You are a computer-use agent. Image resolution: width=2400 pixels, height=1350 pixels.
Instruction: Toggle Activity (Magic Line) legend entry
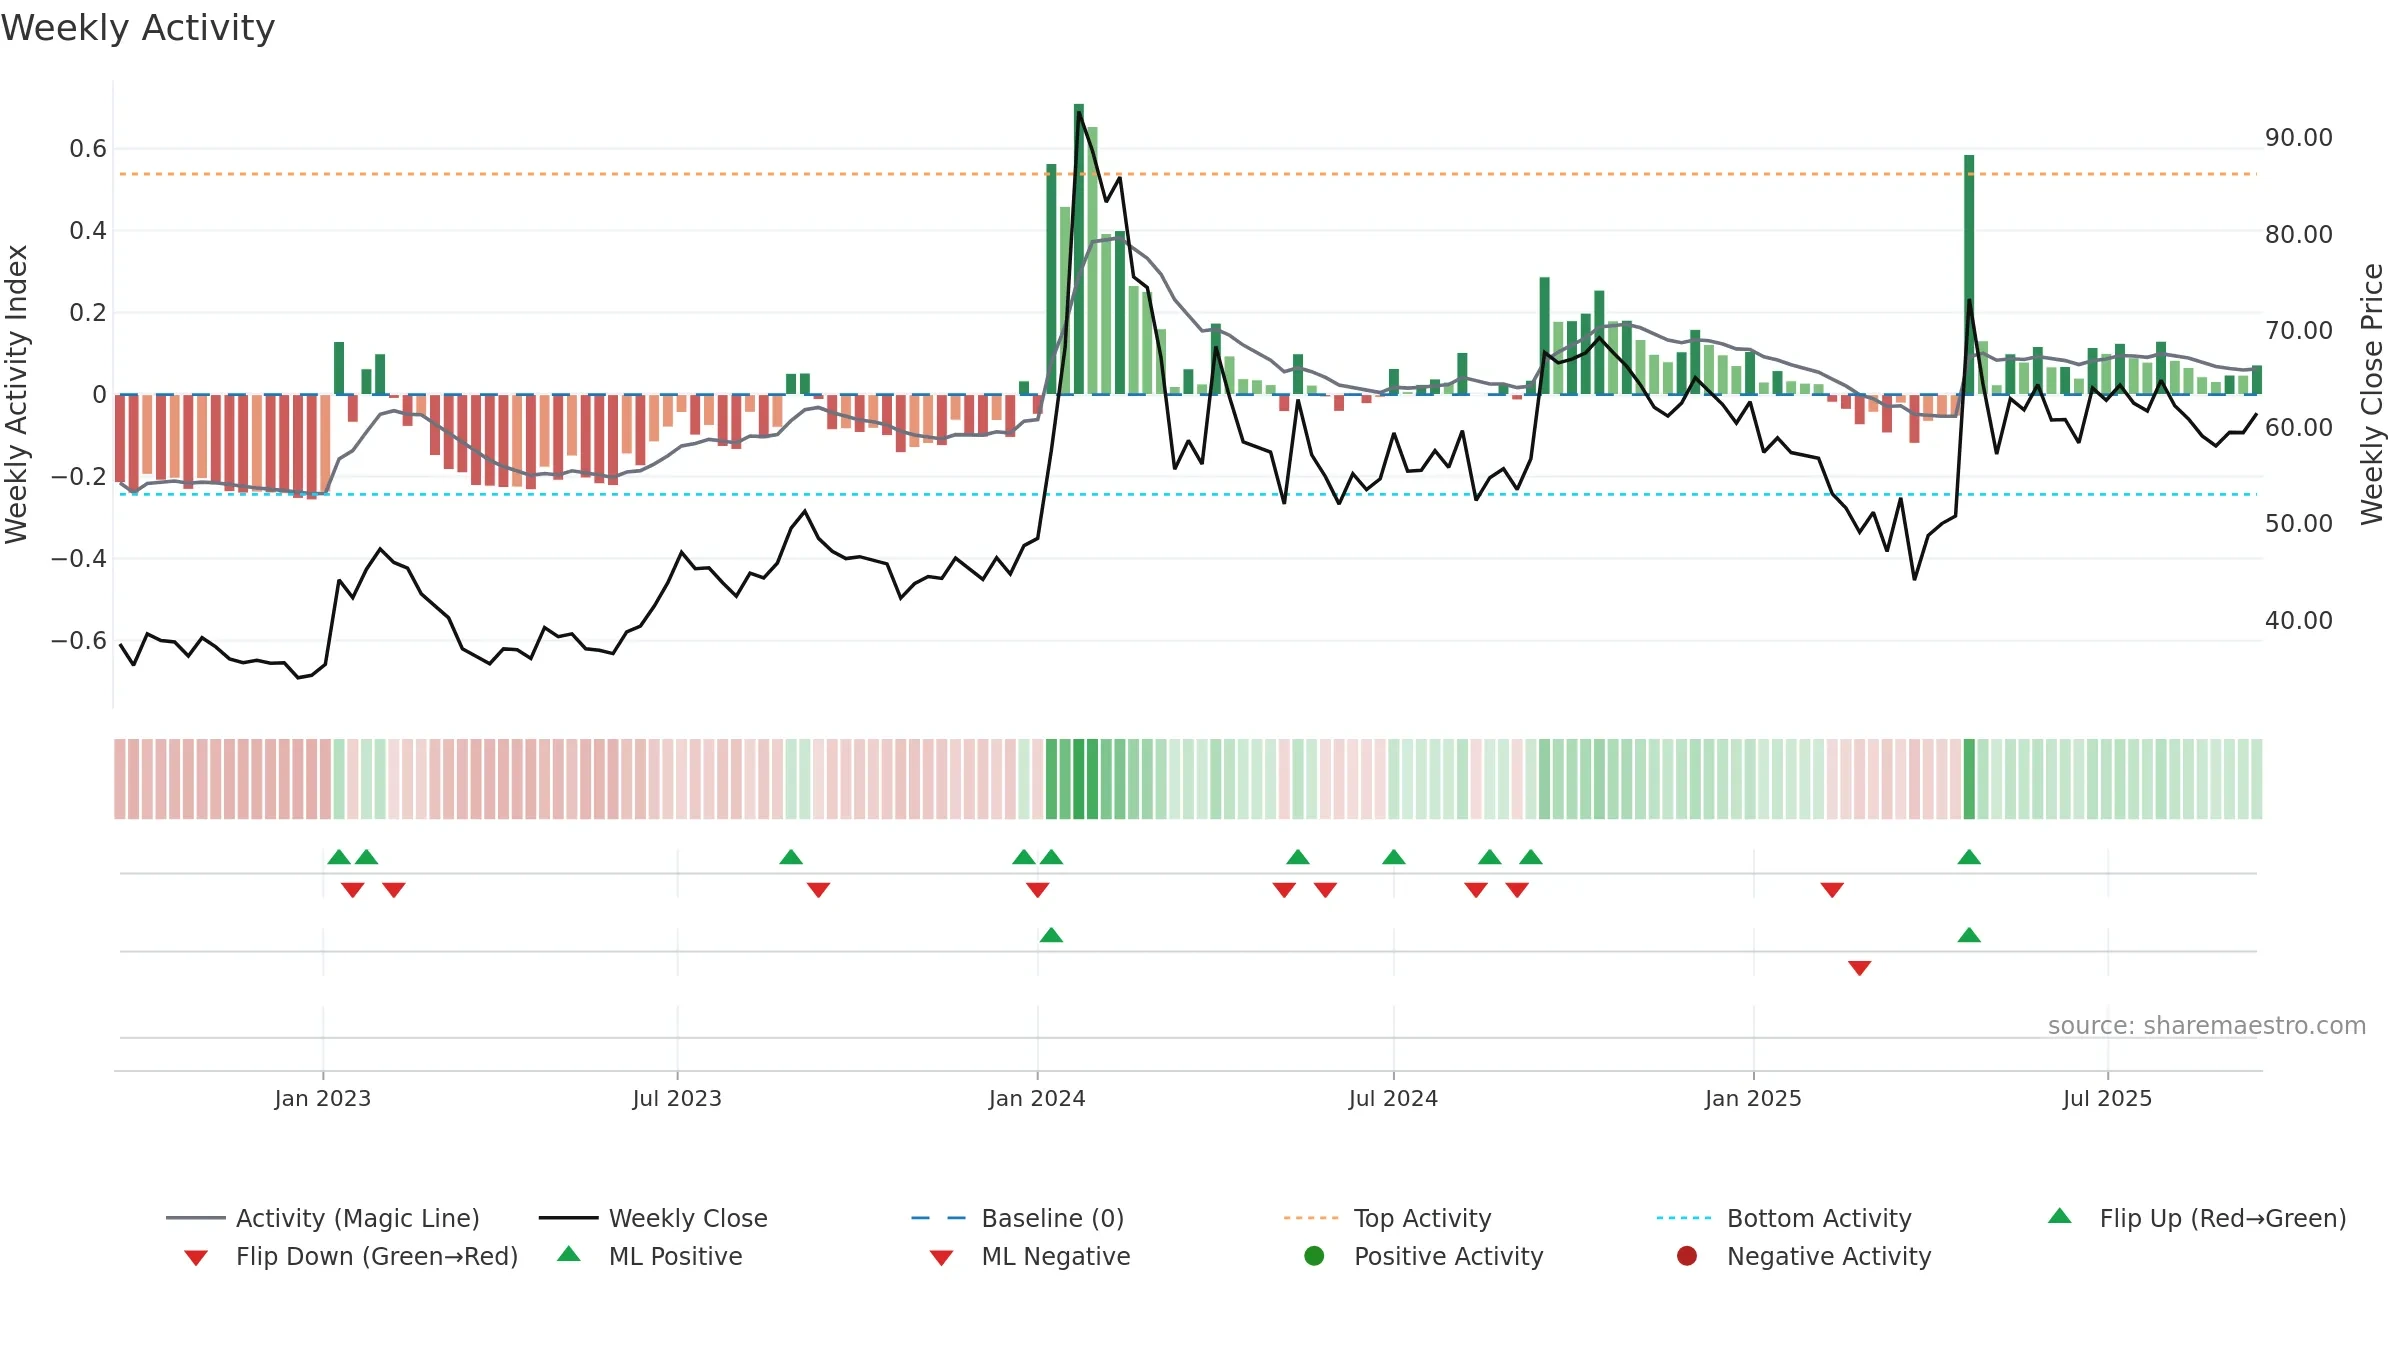[x=323, y=1218]
